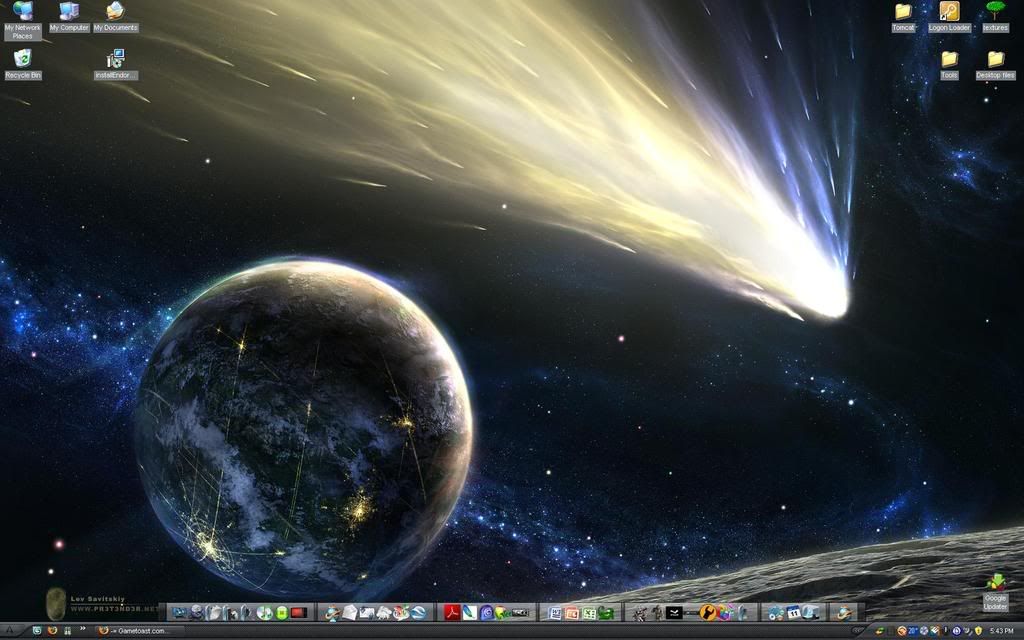Launch Firefox from the quick launch bar
The image size is (1024, 640).
[52, 630]
